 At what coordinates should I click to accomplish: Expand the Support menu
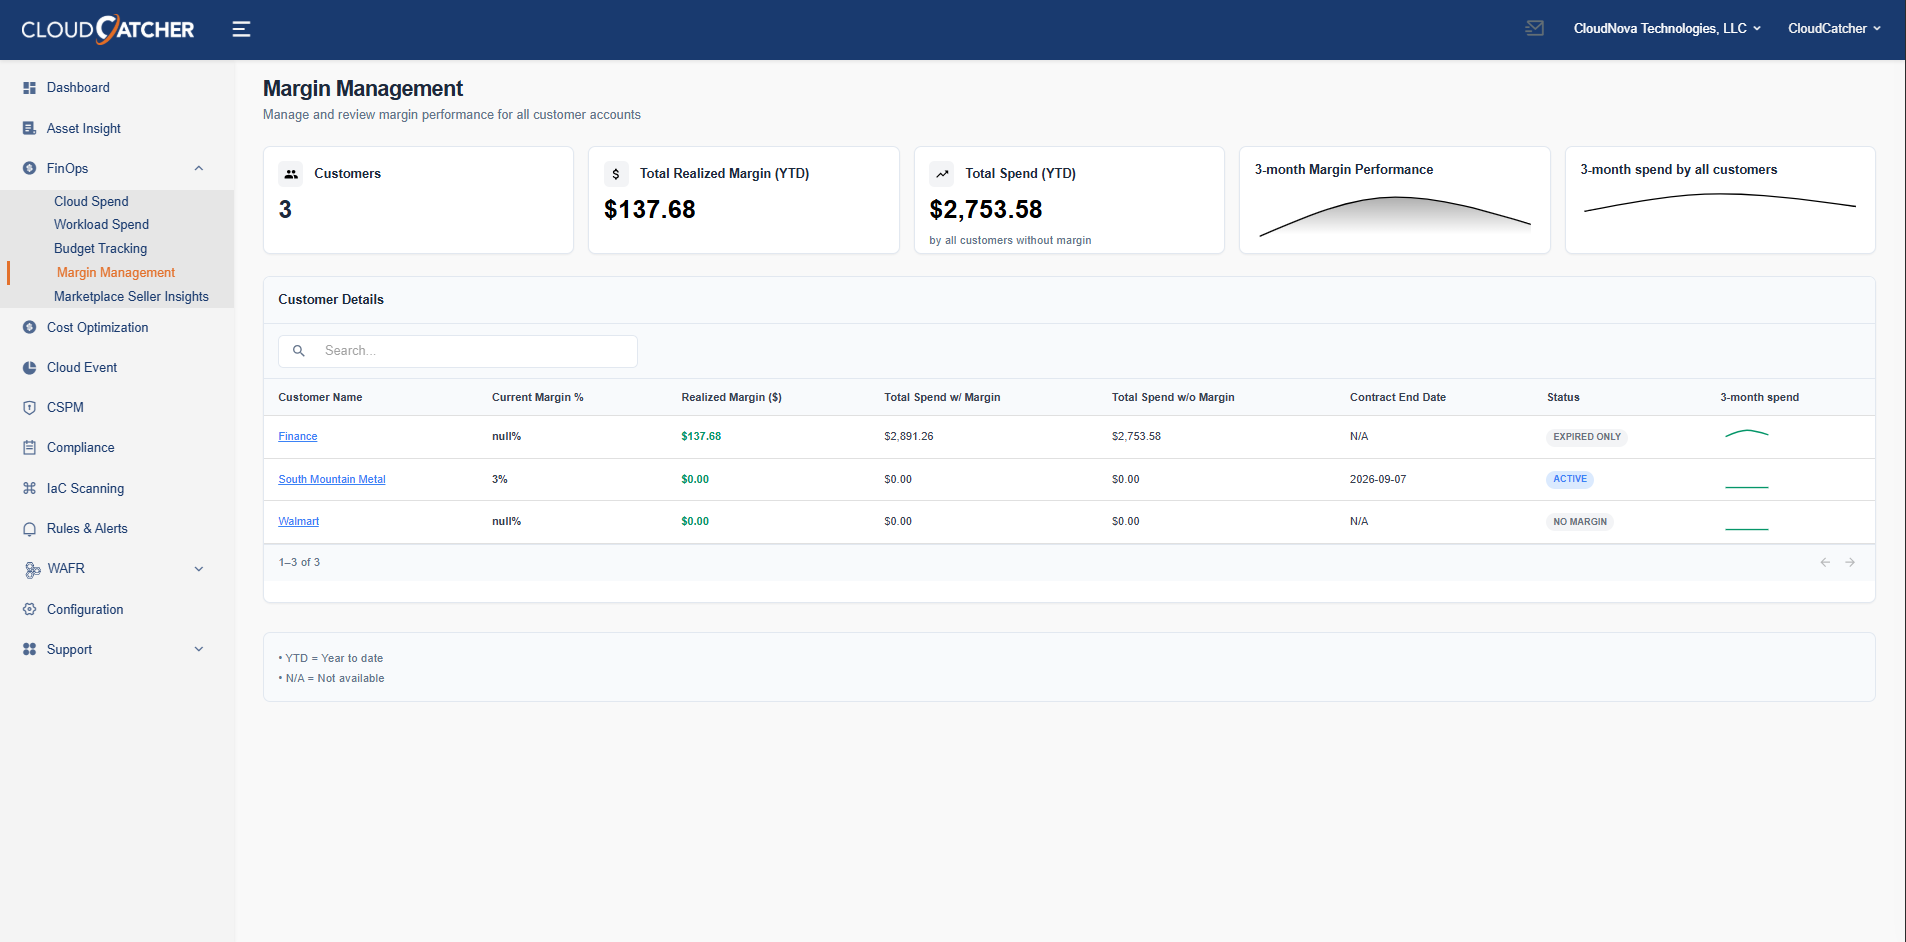coord(198,649)
